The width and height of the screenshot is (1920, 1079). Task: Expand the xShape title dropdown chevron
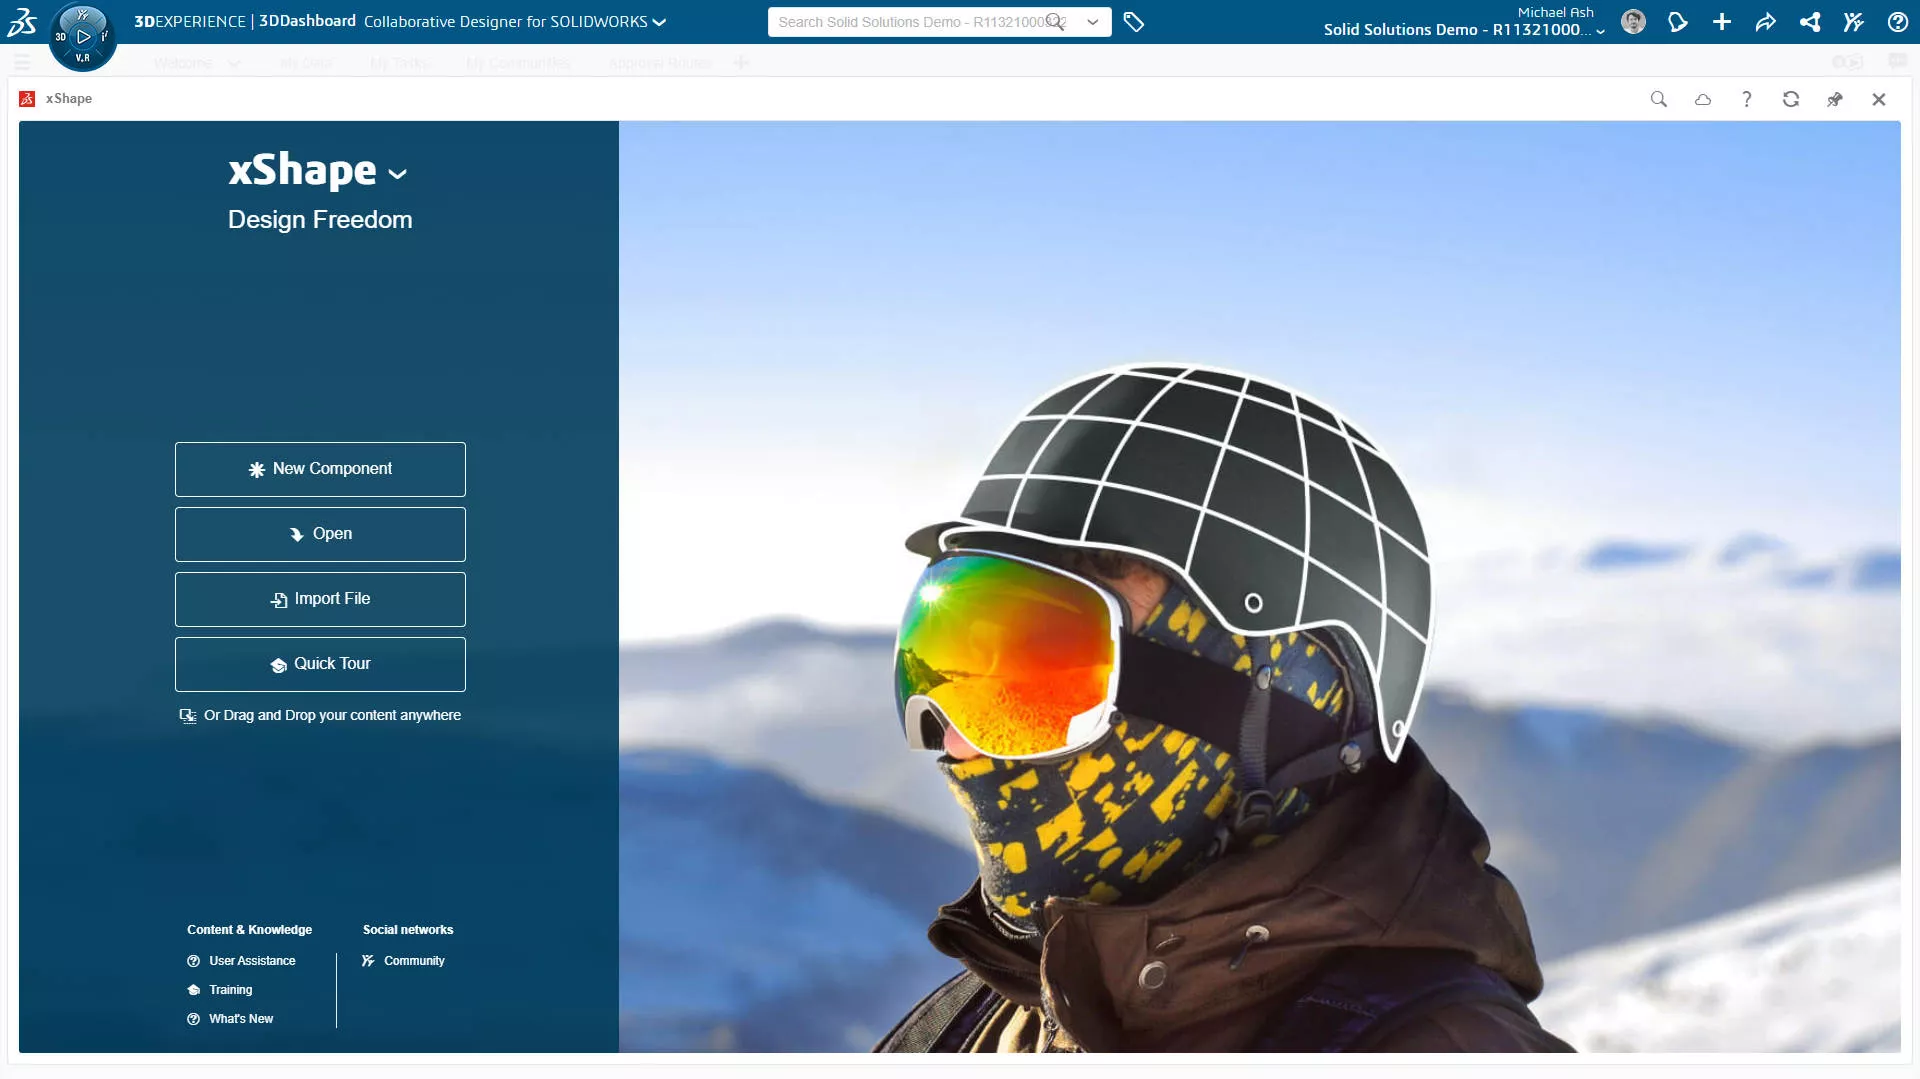pyautogui.click(x=397, y=174)
